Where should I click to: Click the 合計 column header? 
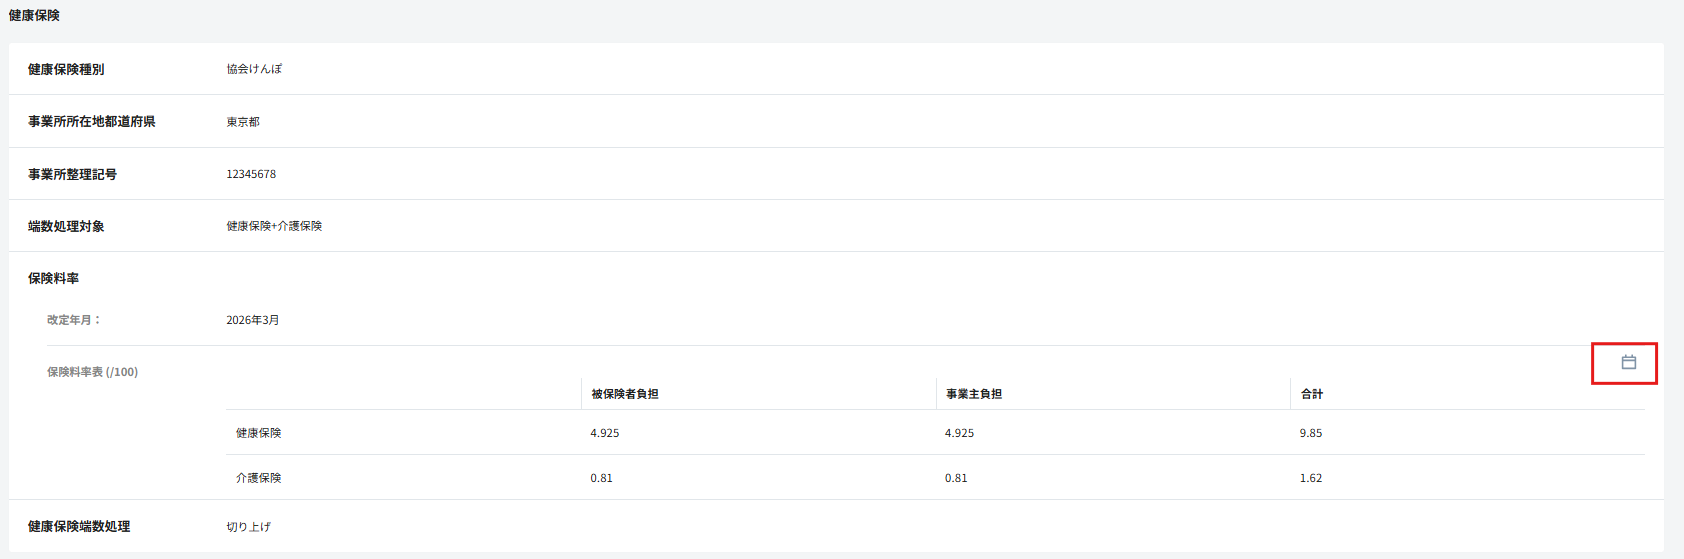(1312, 394)
